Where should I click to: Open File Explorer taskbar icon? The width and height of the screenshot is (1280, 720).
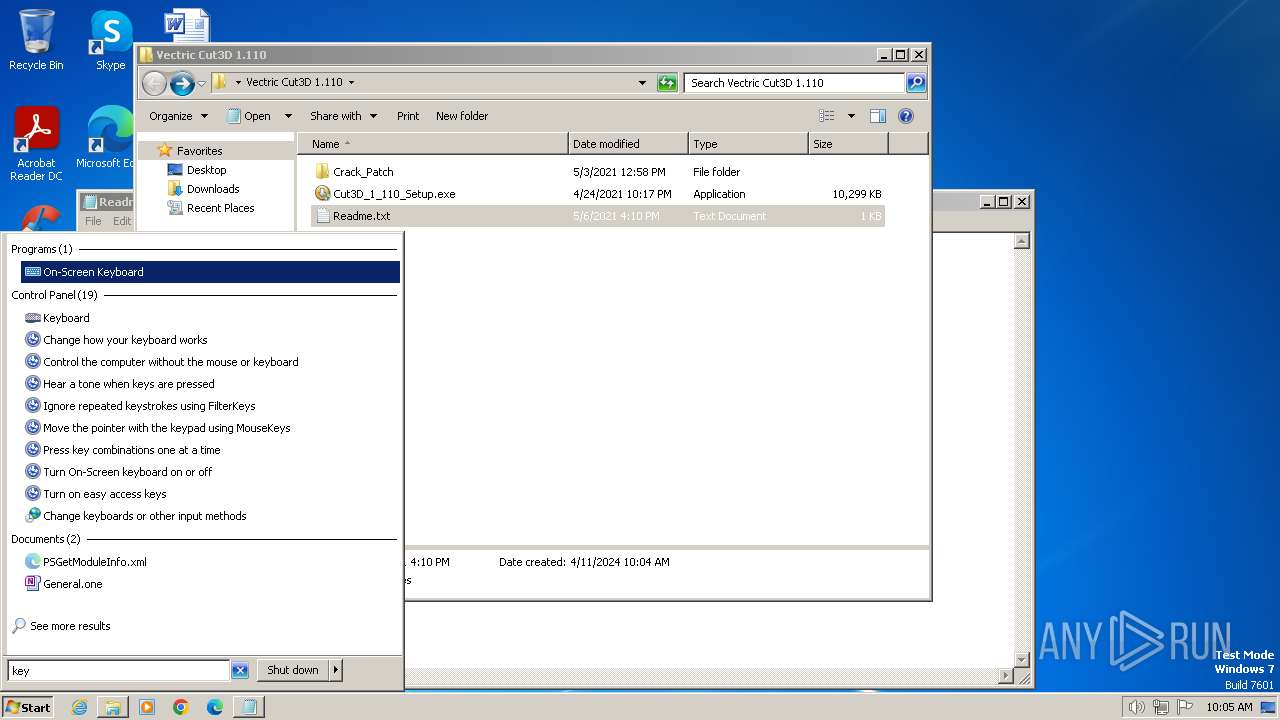[x=113, y=707]
